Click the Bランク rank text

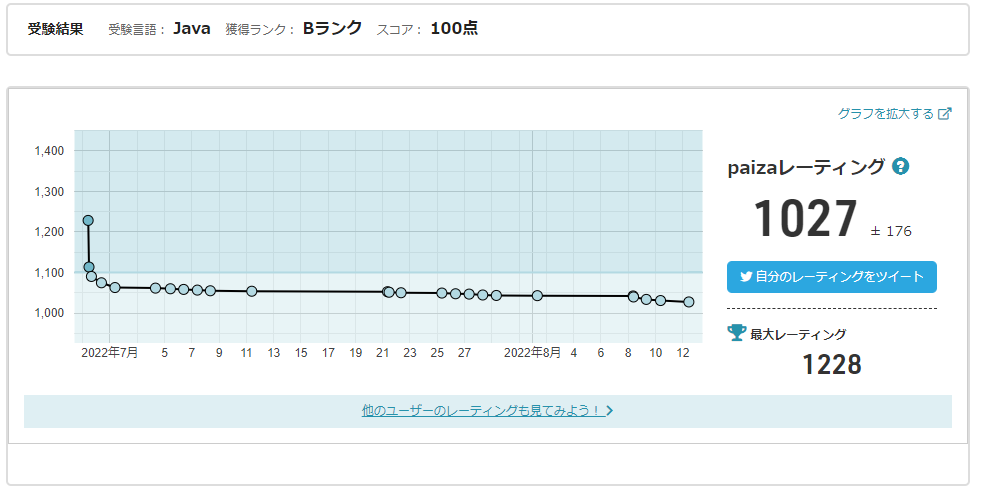pyautogui.click(x=332, y=29)
